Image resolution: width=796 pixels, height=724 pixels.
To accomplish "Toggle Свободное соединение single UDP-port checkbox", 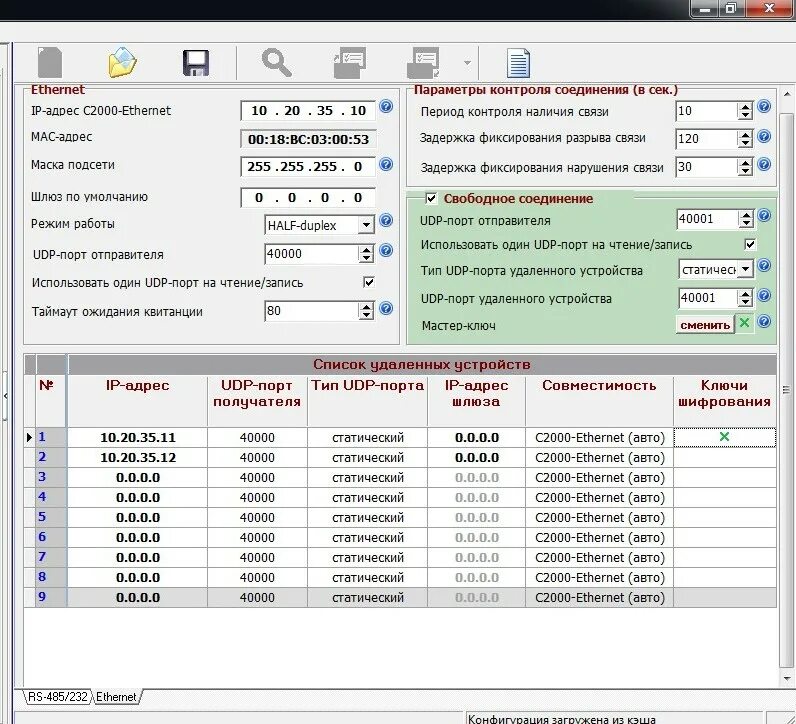I will pyautogui.click(x=750, y=244).
